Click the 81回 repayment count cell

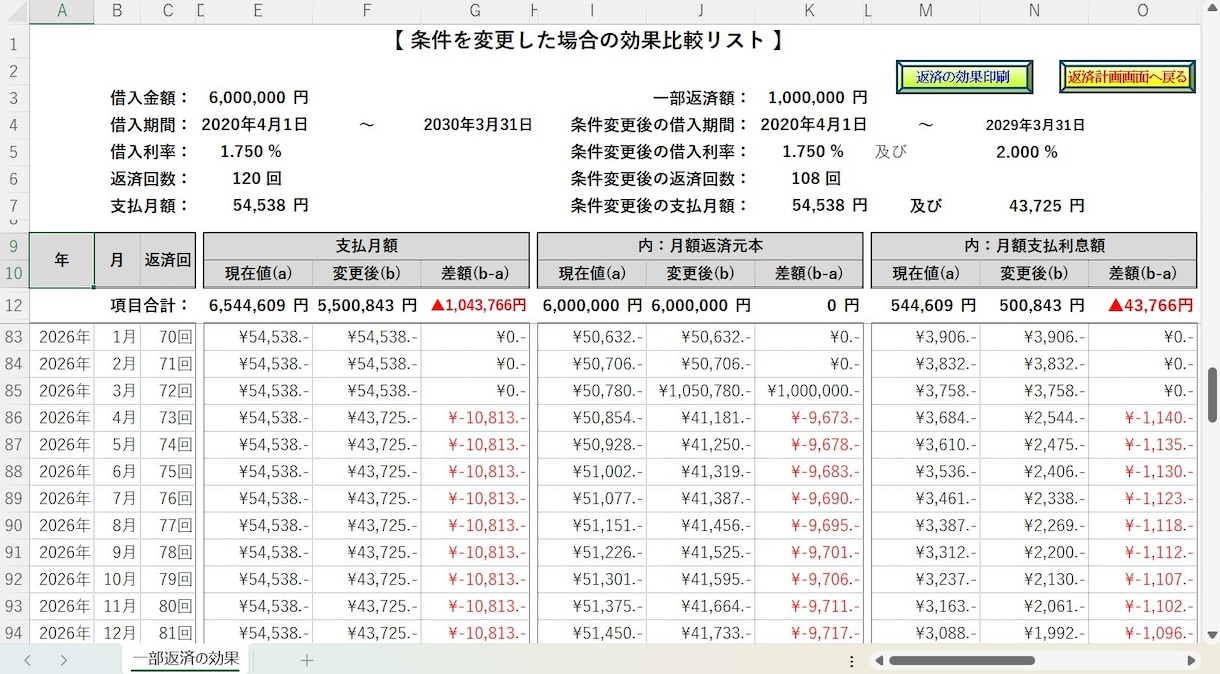pyautogui.click(x=168, y=632)
